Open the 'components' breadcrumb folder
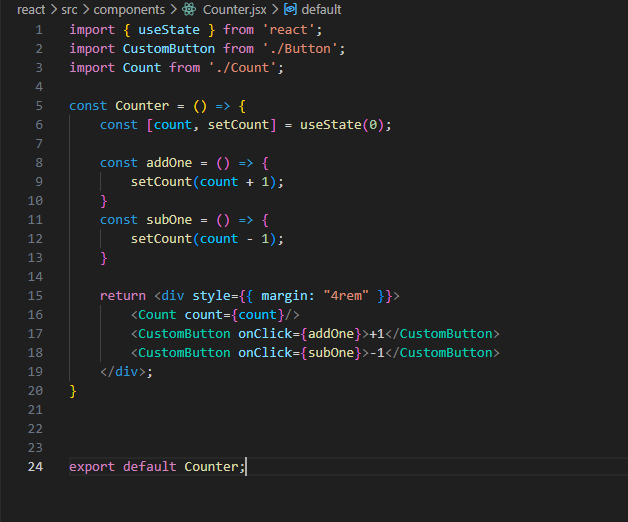Screen dimensions: 628x522 (129, 10)
